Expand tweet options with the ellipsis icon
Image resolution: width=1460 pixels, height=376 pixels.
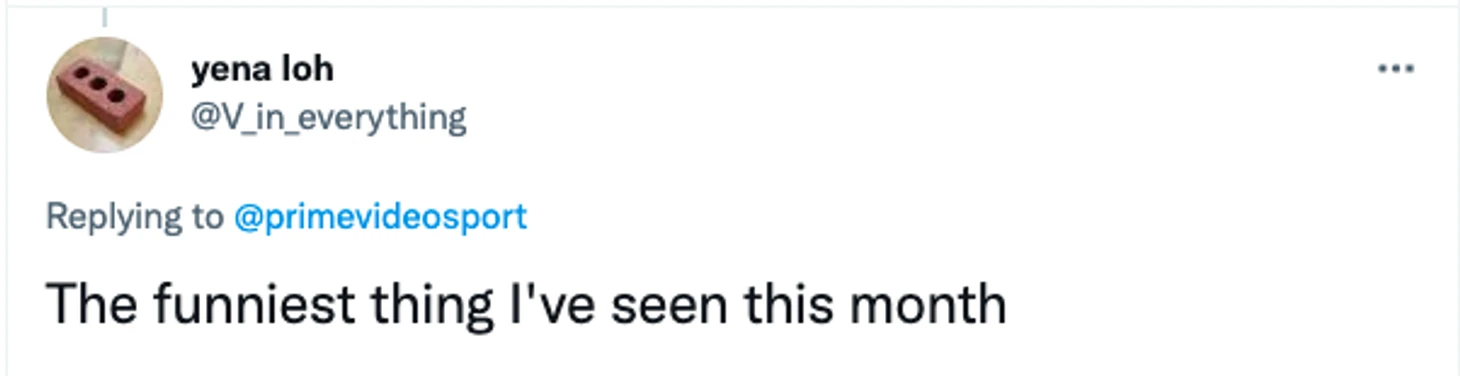coord(1395,69)
